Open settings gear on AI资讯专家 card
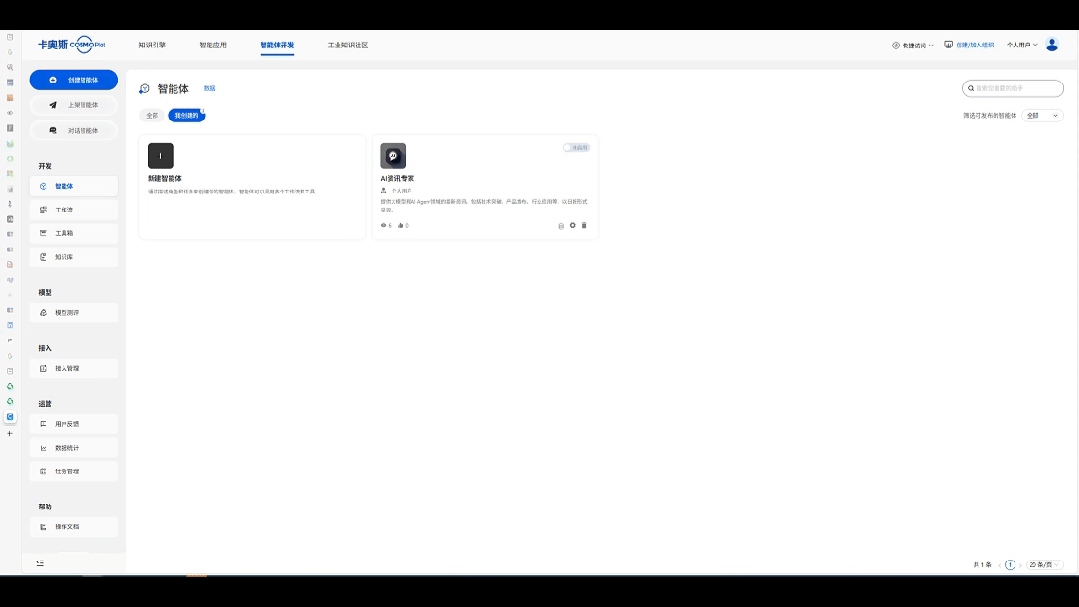 point(573,225)
